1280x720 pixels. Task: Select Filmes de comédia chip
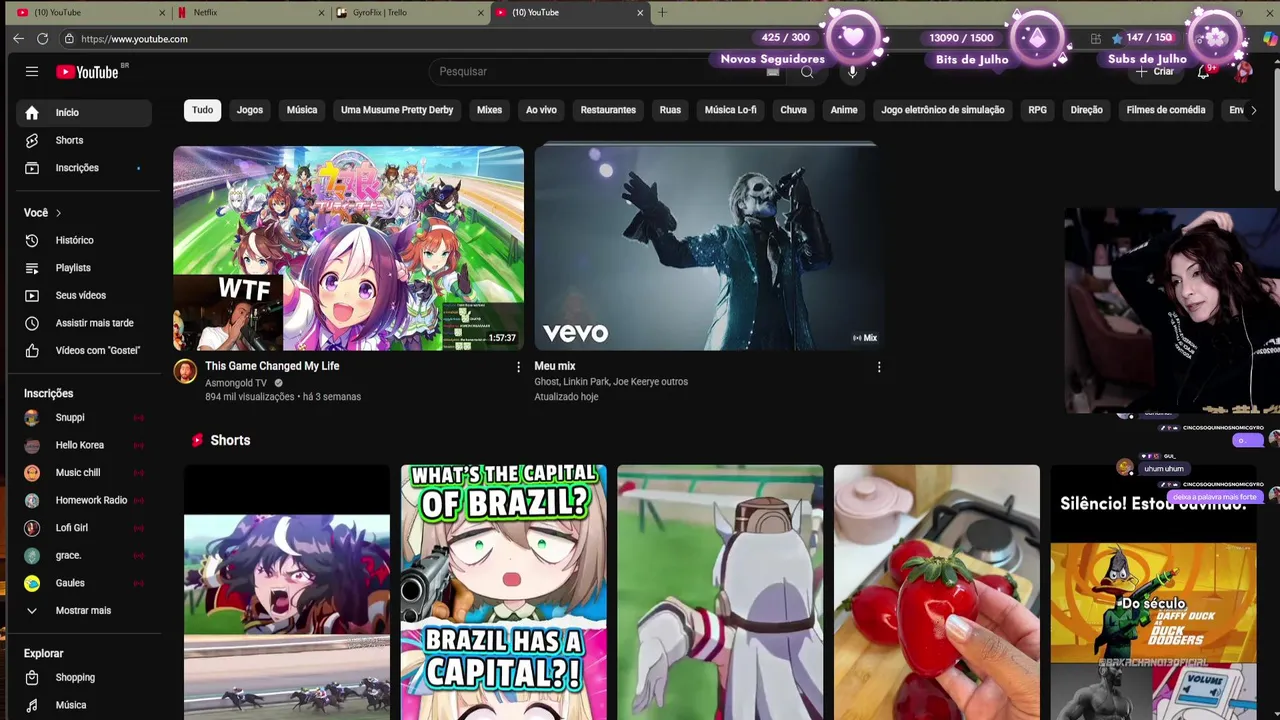coord(1166,110)
